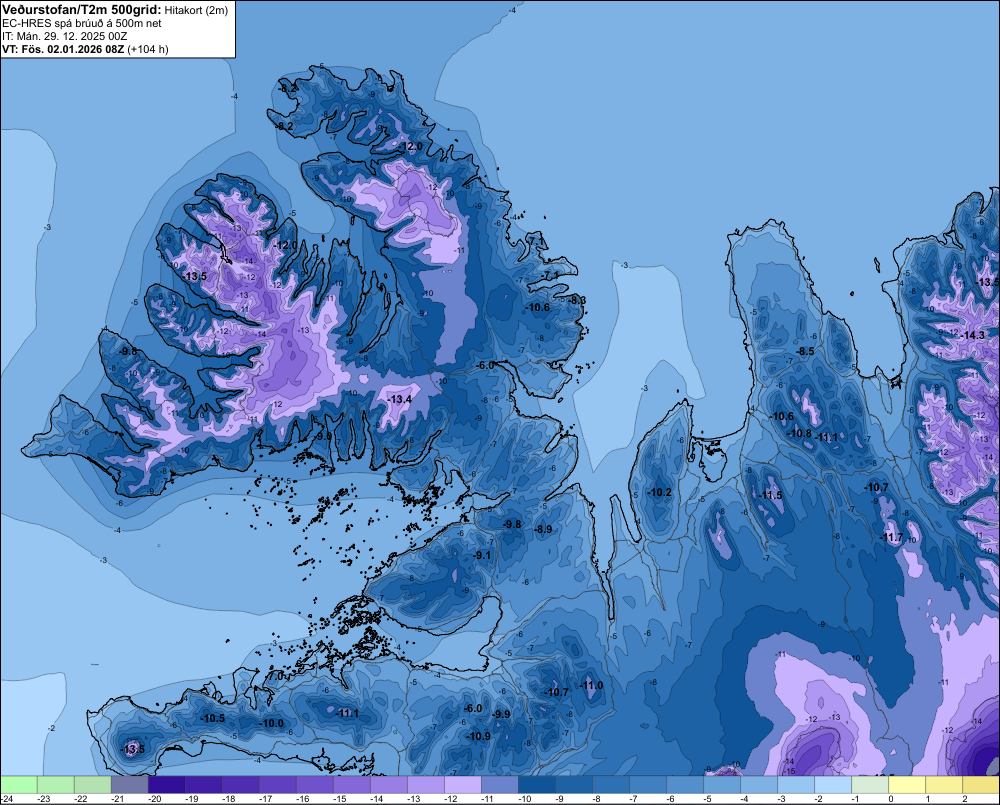The width and height of the screenshot is (1000, 805).
Task: Click the grayish-purple swatch above the -21 label
Action: [129, 784]
